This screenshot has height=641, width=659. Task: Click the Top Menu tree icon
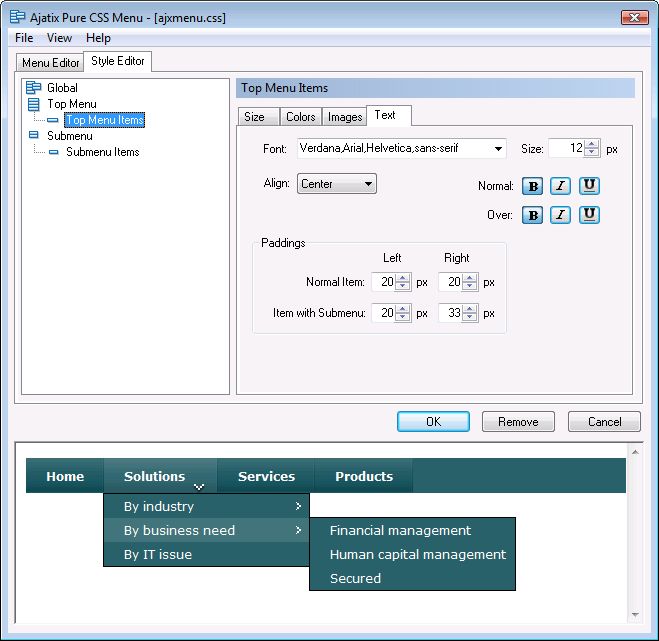coord(34,104)
